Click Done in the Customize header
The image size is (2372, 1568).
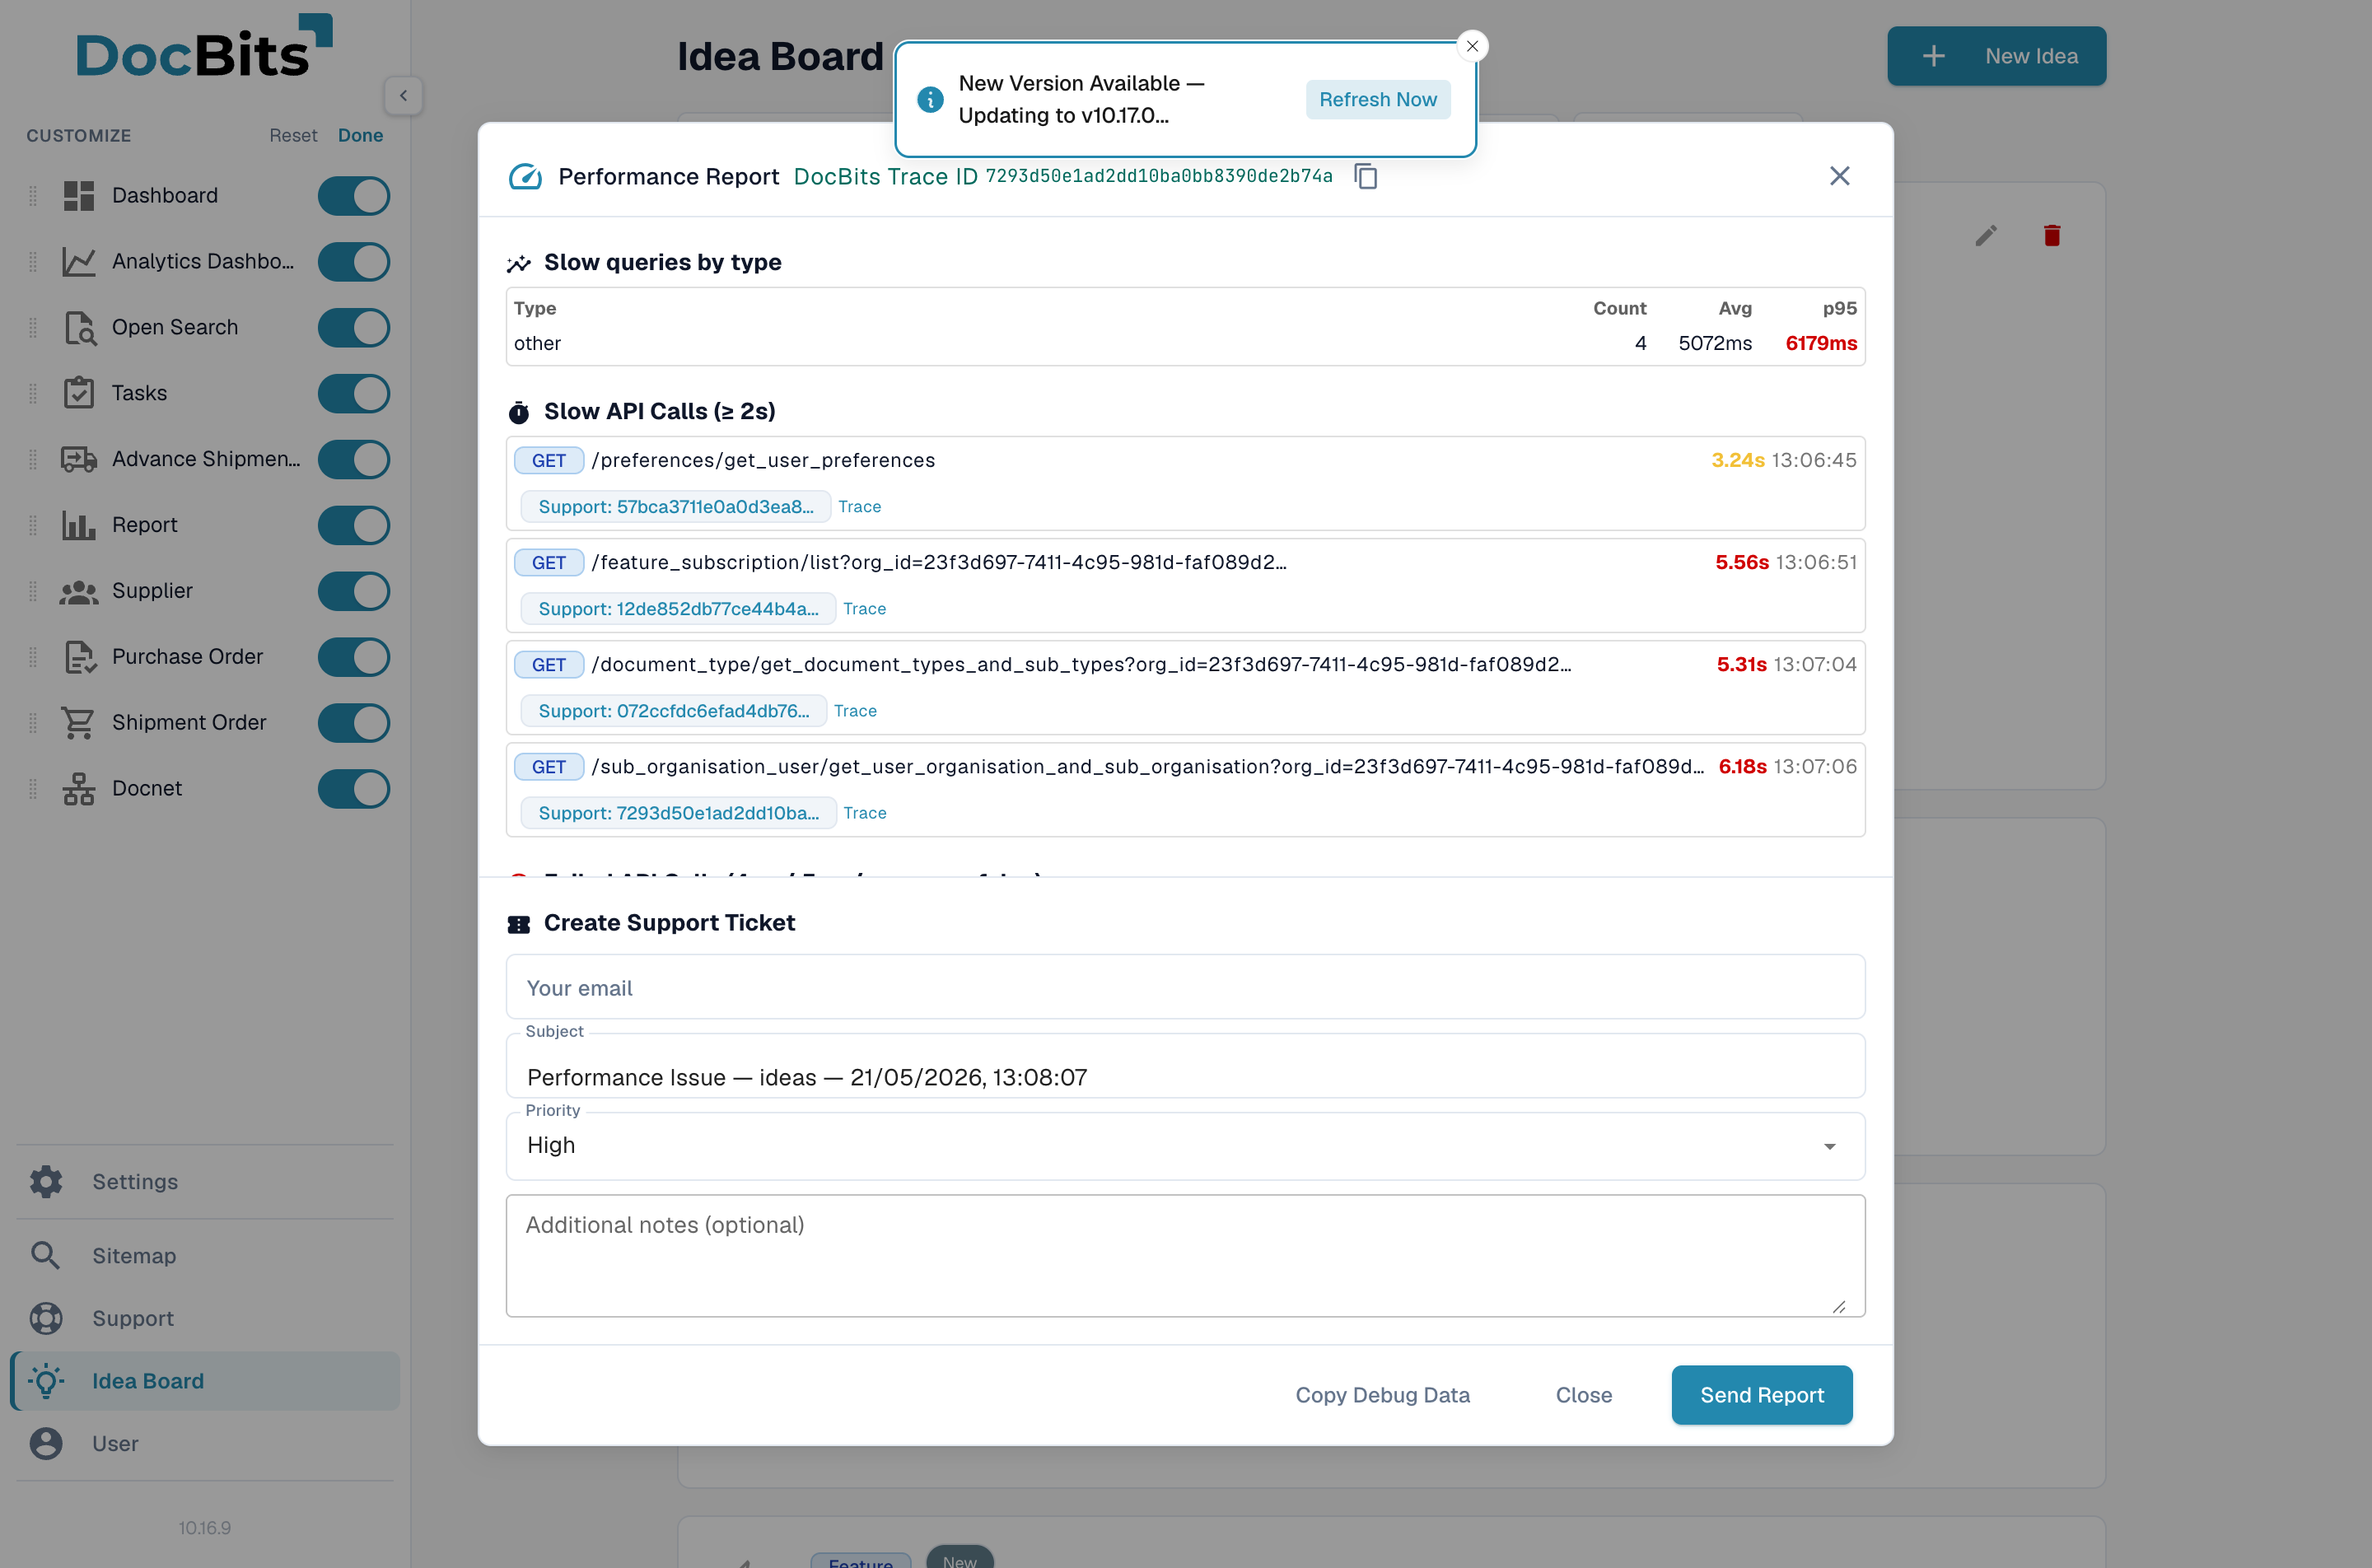point(360,135)
